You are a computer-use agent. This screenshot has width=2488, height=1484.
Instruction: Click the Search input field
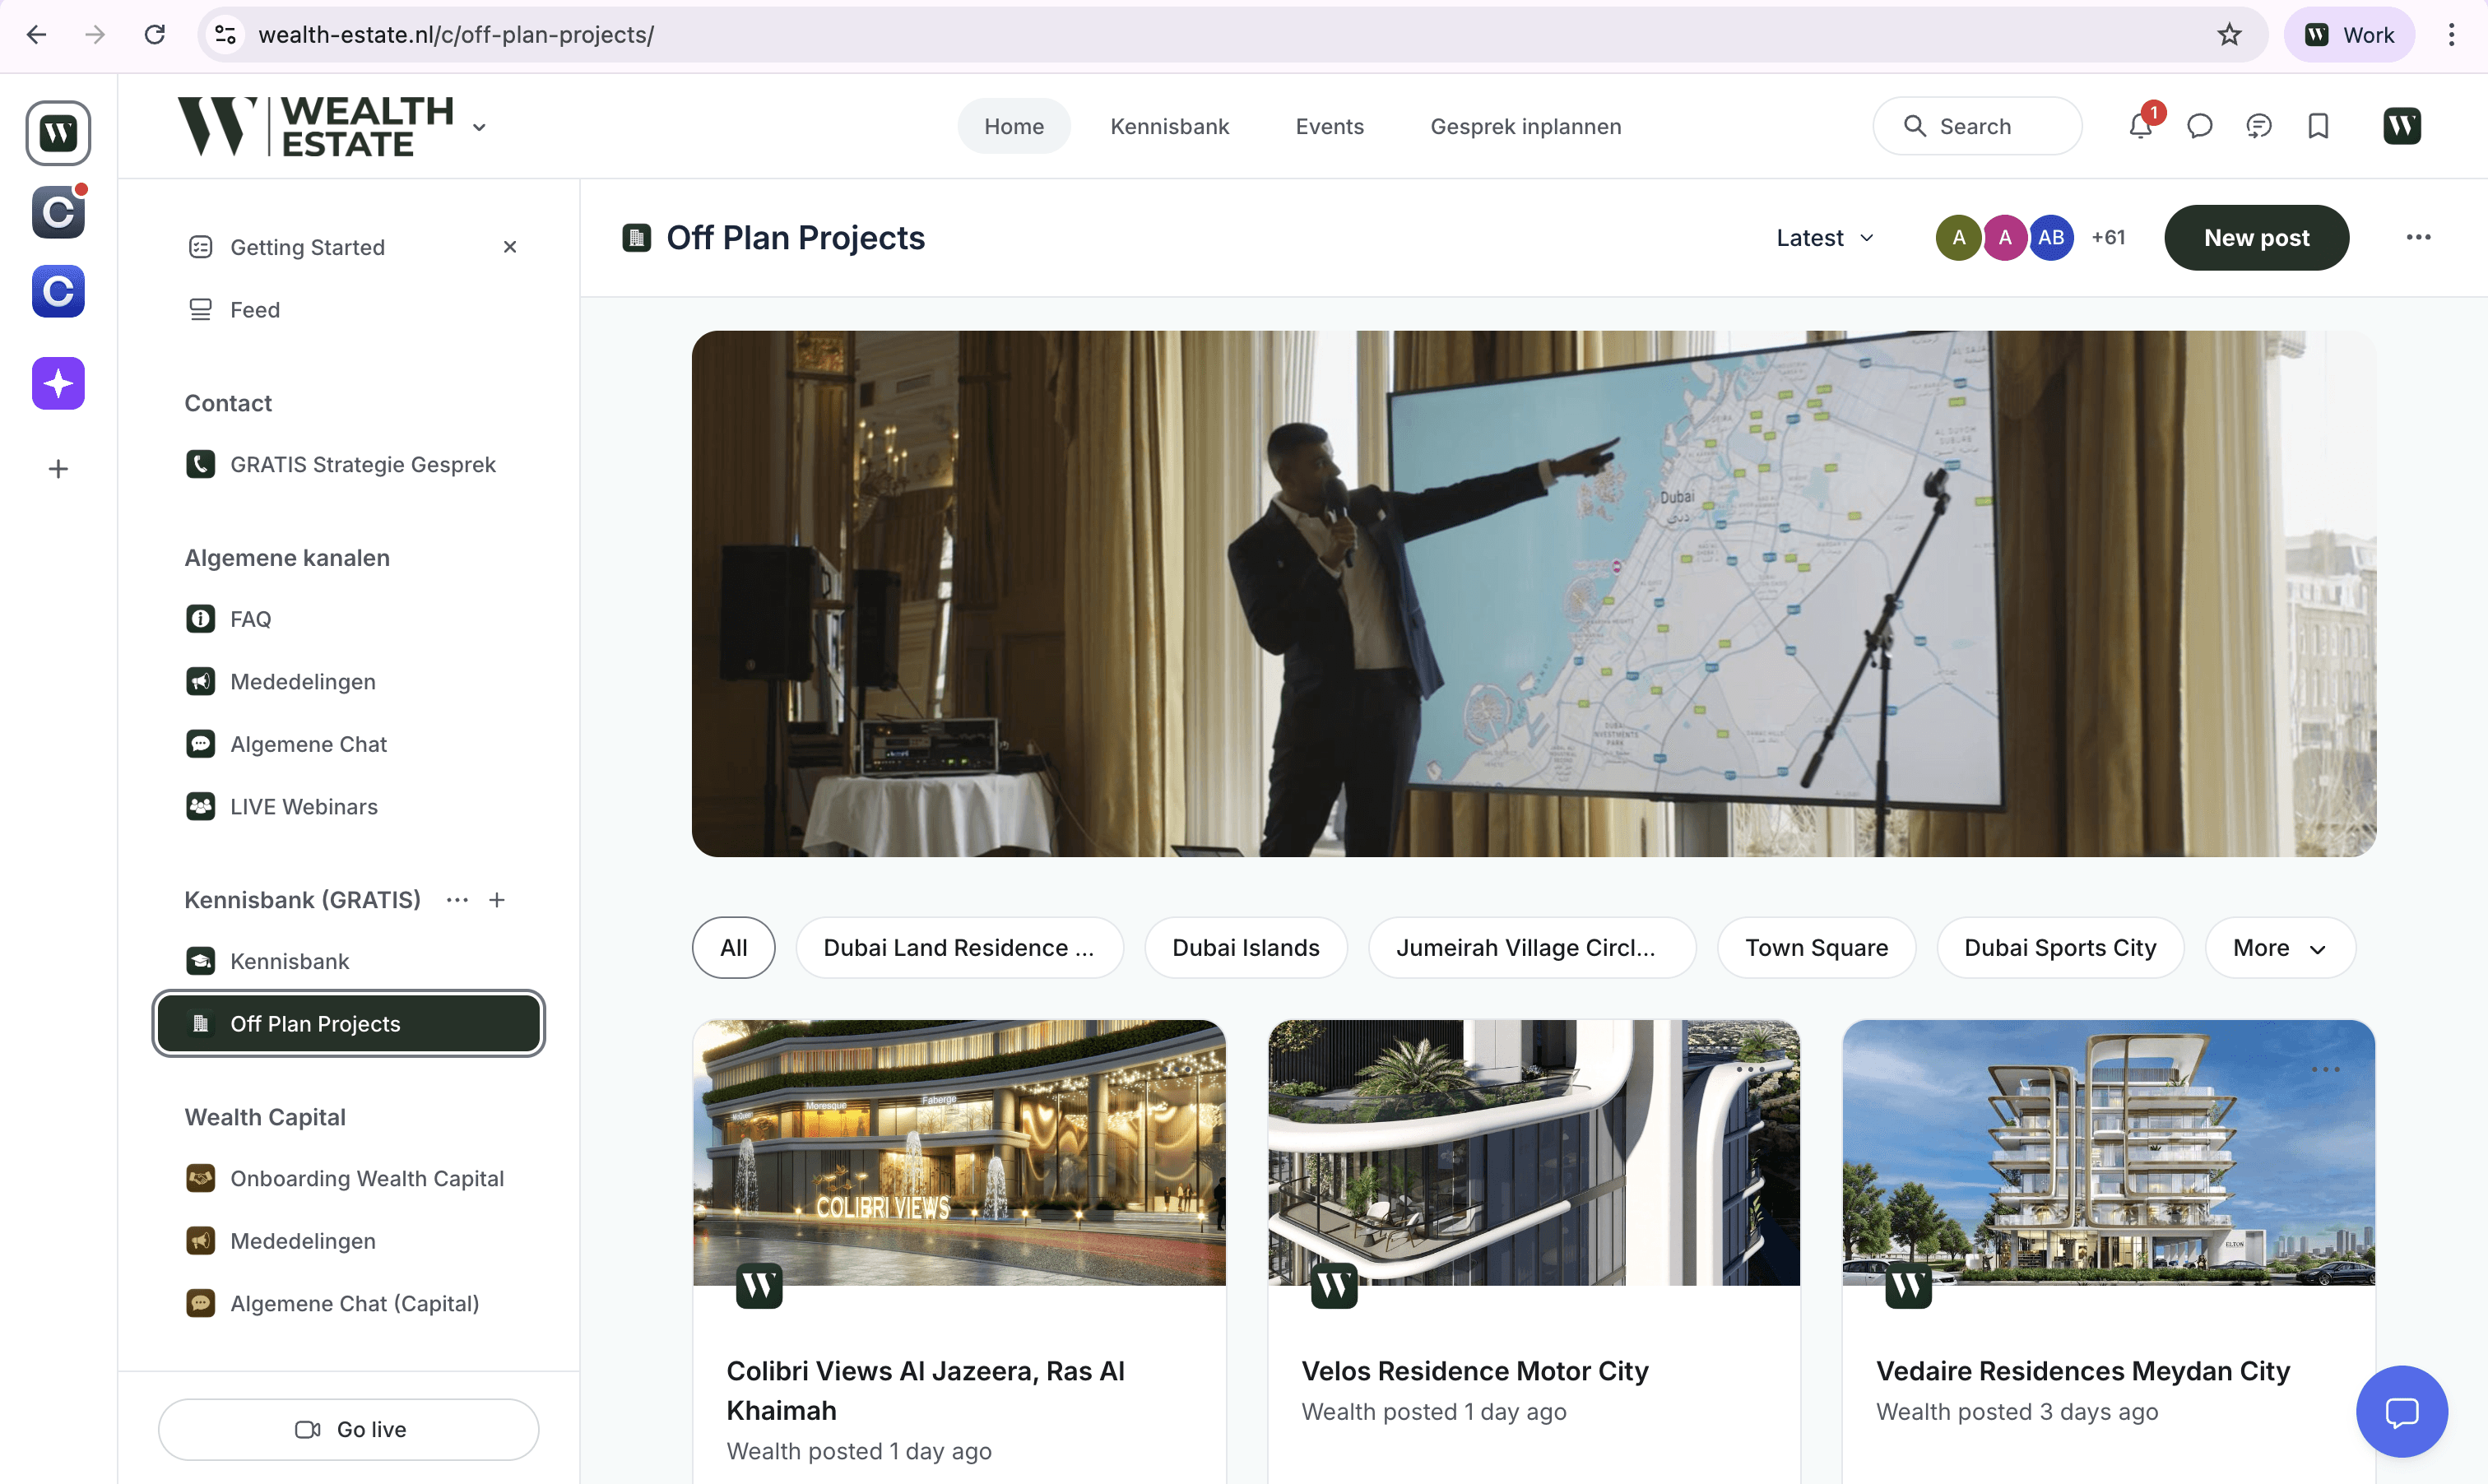tap(1977, 126)
